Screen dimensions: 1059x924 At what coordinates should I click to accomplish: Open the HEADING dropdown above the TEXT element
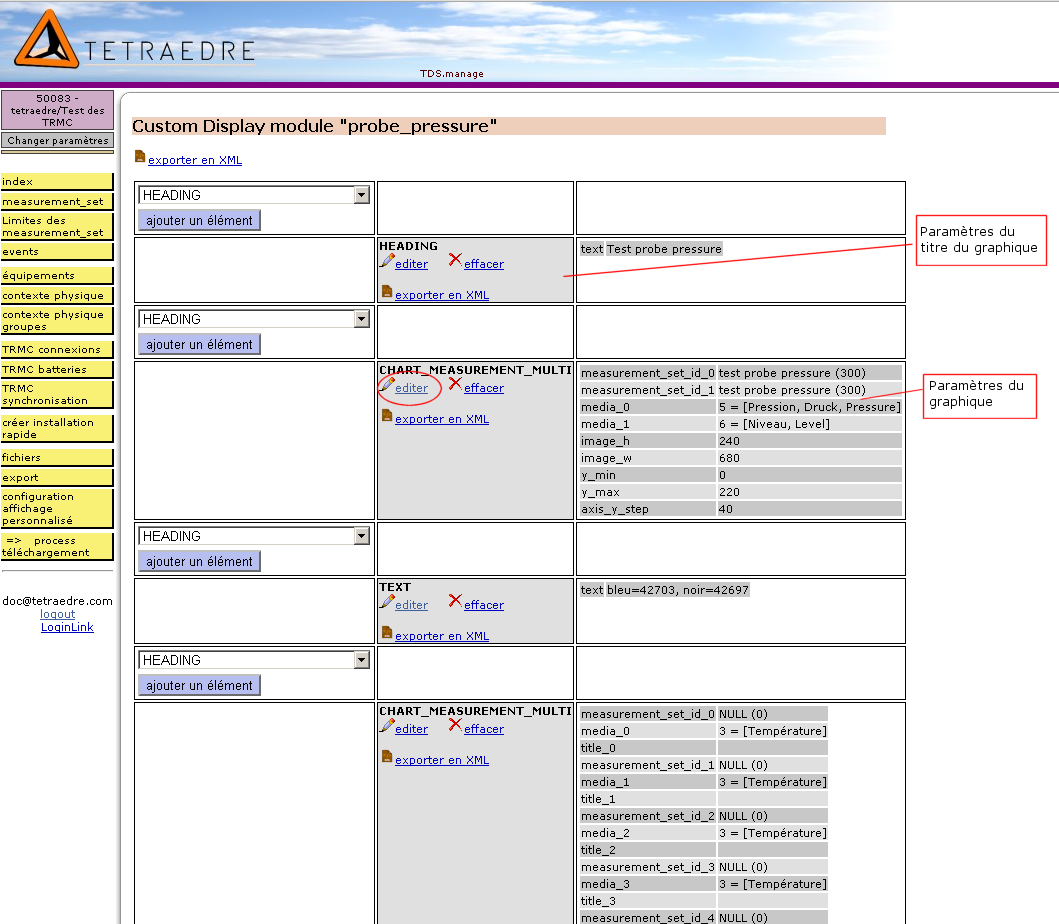pyautogui.click(x=361, y=536)
